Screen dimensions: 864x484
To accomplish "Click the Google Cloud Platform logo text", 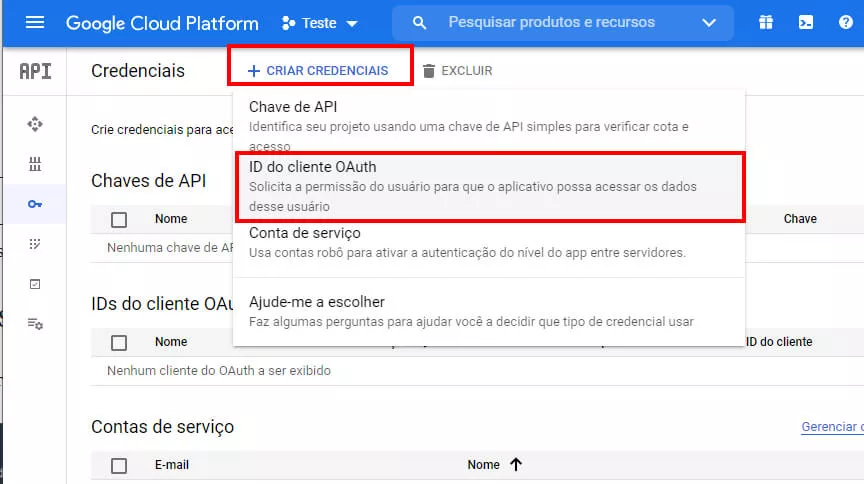I will pos(162,23).
